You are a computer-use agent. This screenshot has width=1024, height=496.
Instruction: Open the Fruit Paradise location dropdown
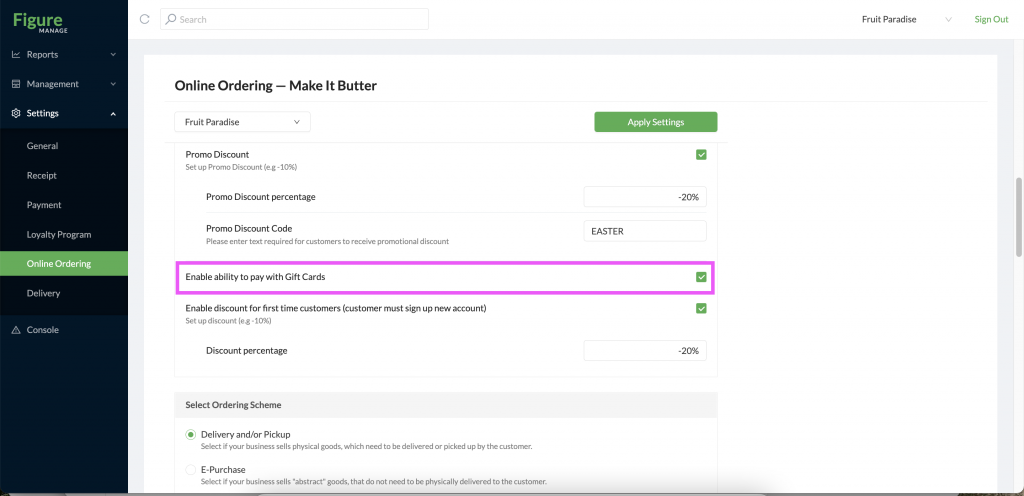coord(242,122)
